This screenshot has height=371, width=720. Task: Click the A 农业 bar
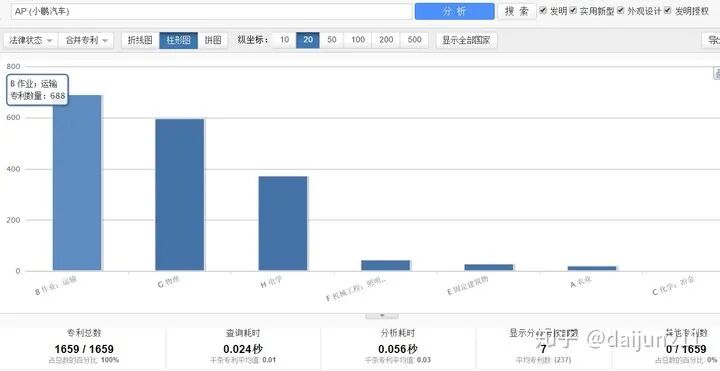591,268
